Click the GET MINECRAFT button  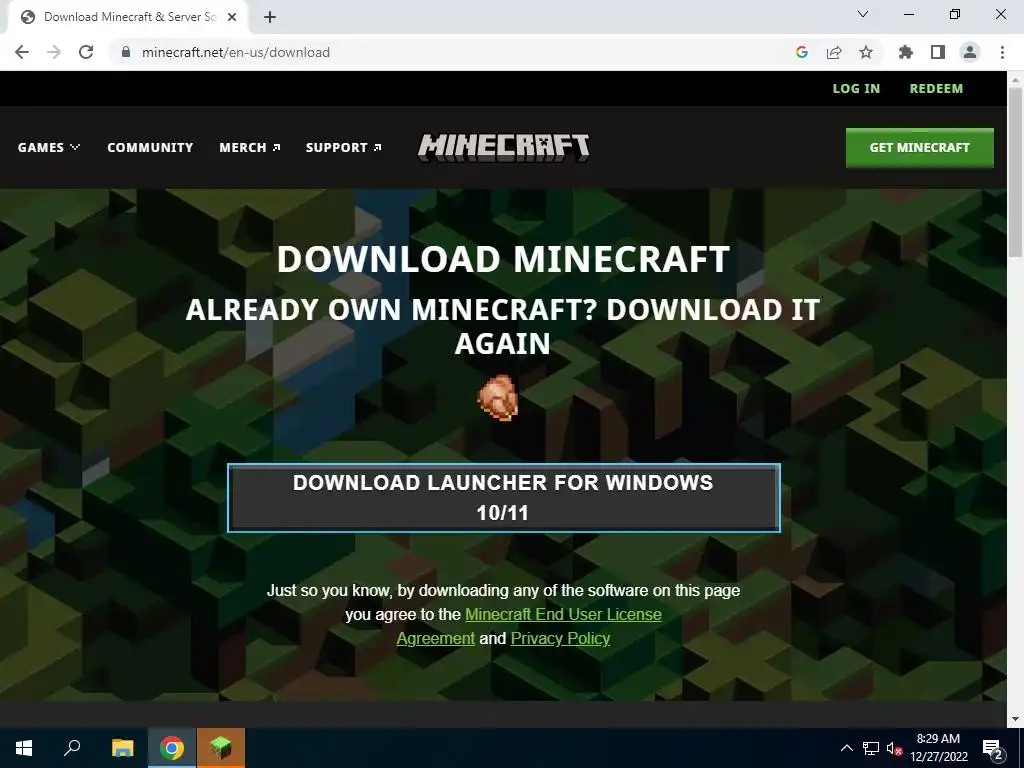coord(920,148)
